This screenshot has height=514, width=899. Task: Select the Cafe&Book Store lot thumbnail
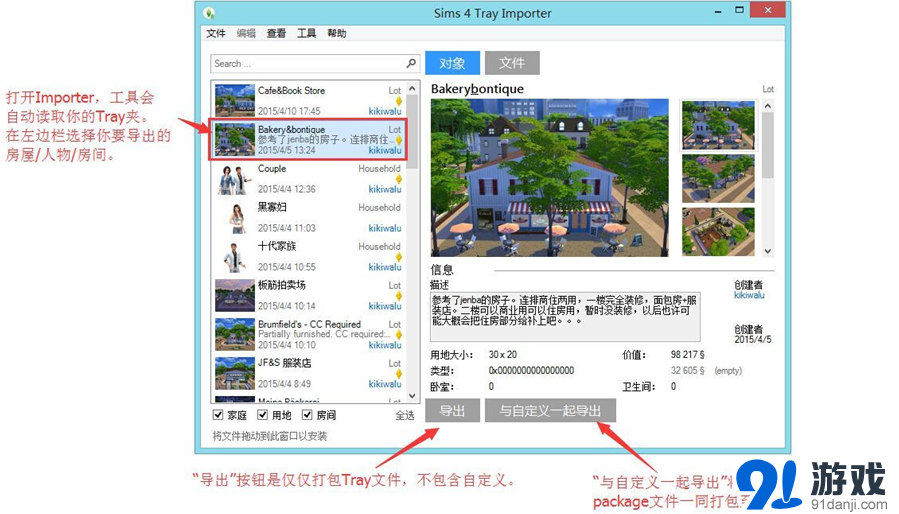tap(235, 100)
